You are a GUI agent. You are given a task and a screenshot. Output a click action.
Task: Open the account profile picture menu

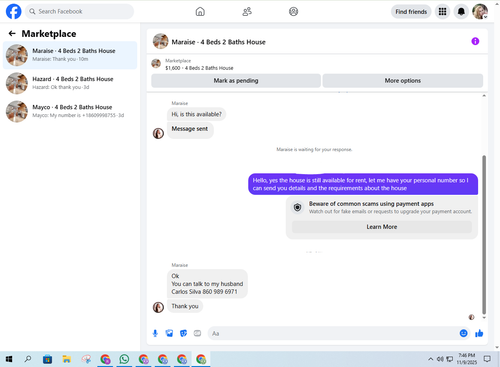pyautogui.click(x=480, y=12)
